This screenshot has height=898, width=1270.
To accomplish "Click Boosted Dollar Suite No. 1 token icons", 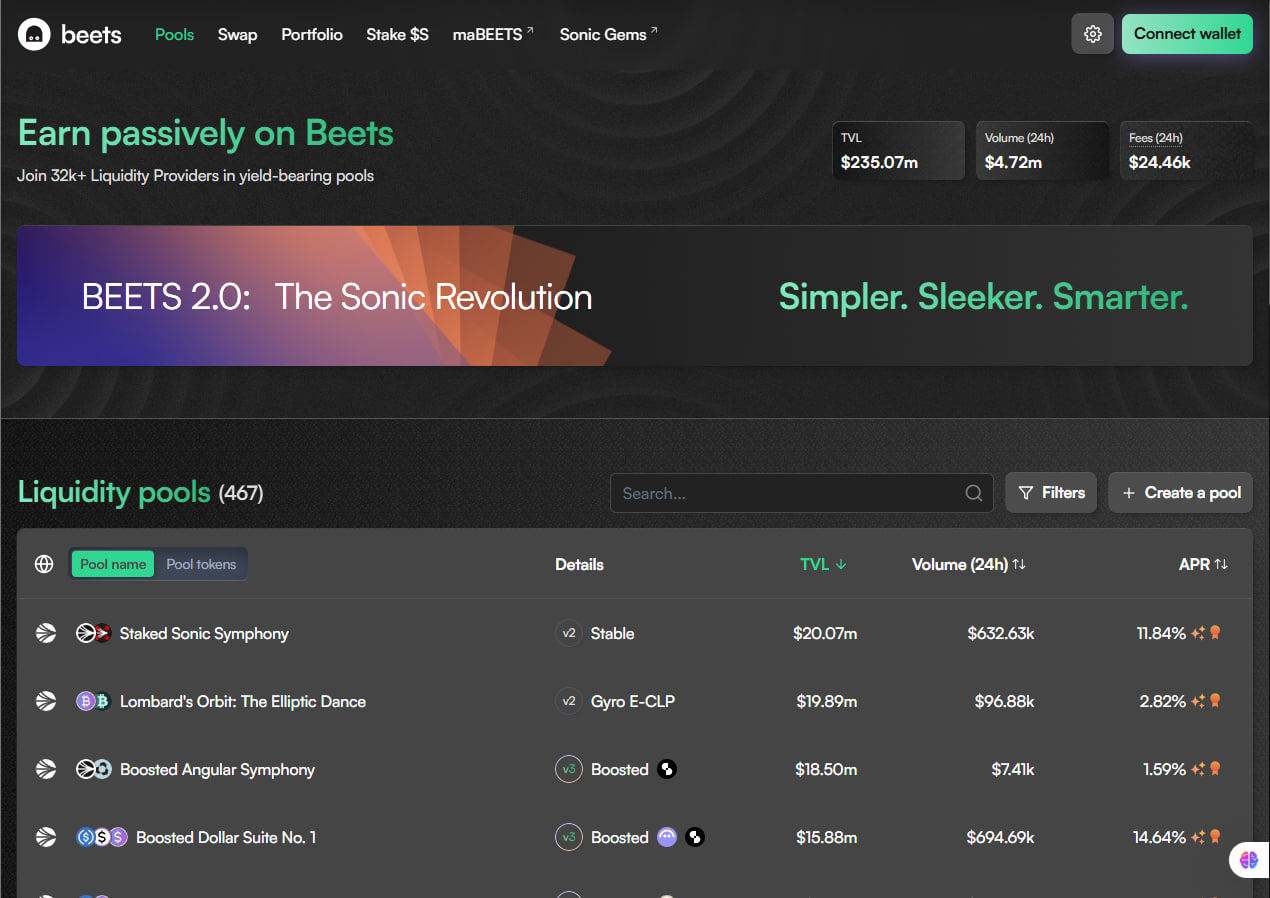I will coord(102,837).
